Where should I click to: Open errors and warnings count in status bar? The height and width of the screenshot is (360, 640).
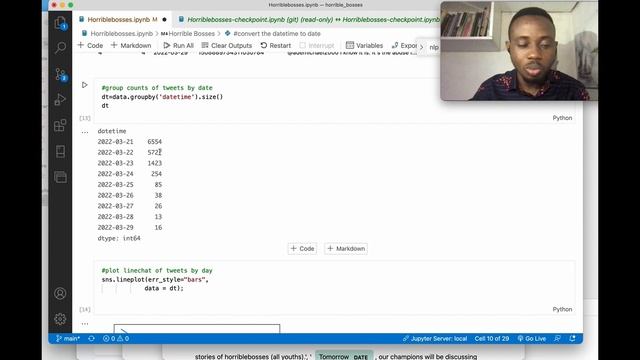click(x=116, y=338)
